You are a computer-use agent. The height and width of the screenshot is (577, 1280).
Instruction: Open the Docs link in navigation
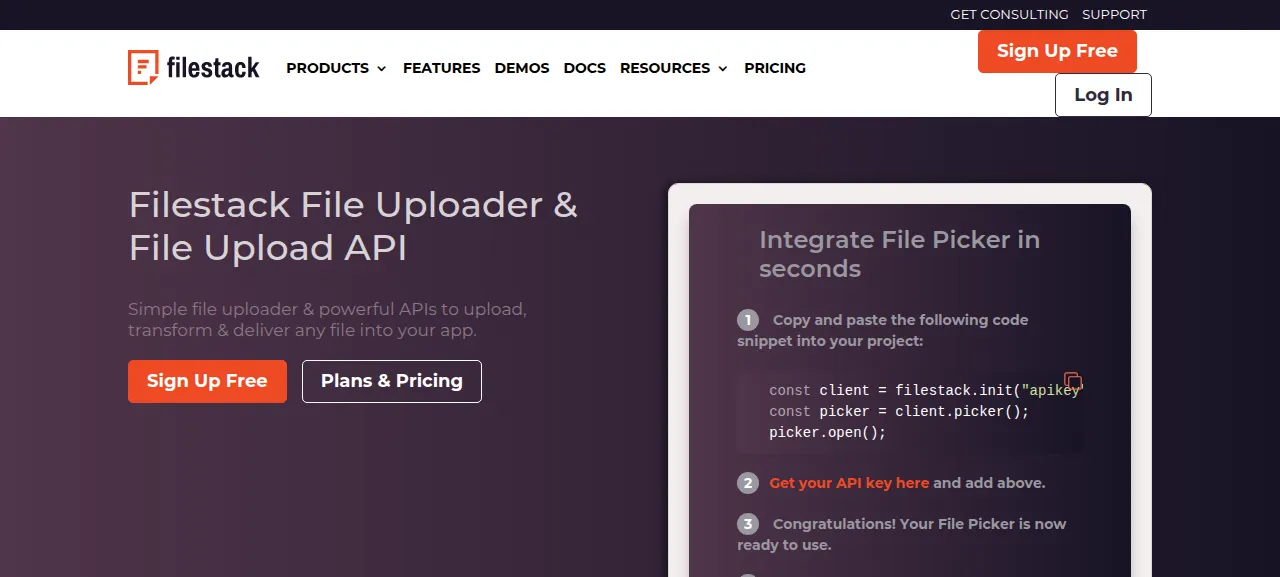[x=585, y=68]
